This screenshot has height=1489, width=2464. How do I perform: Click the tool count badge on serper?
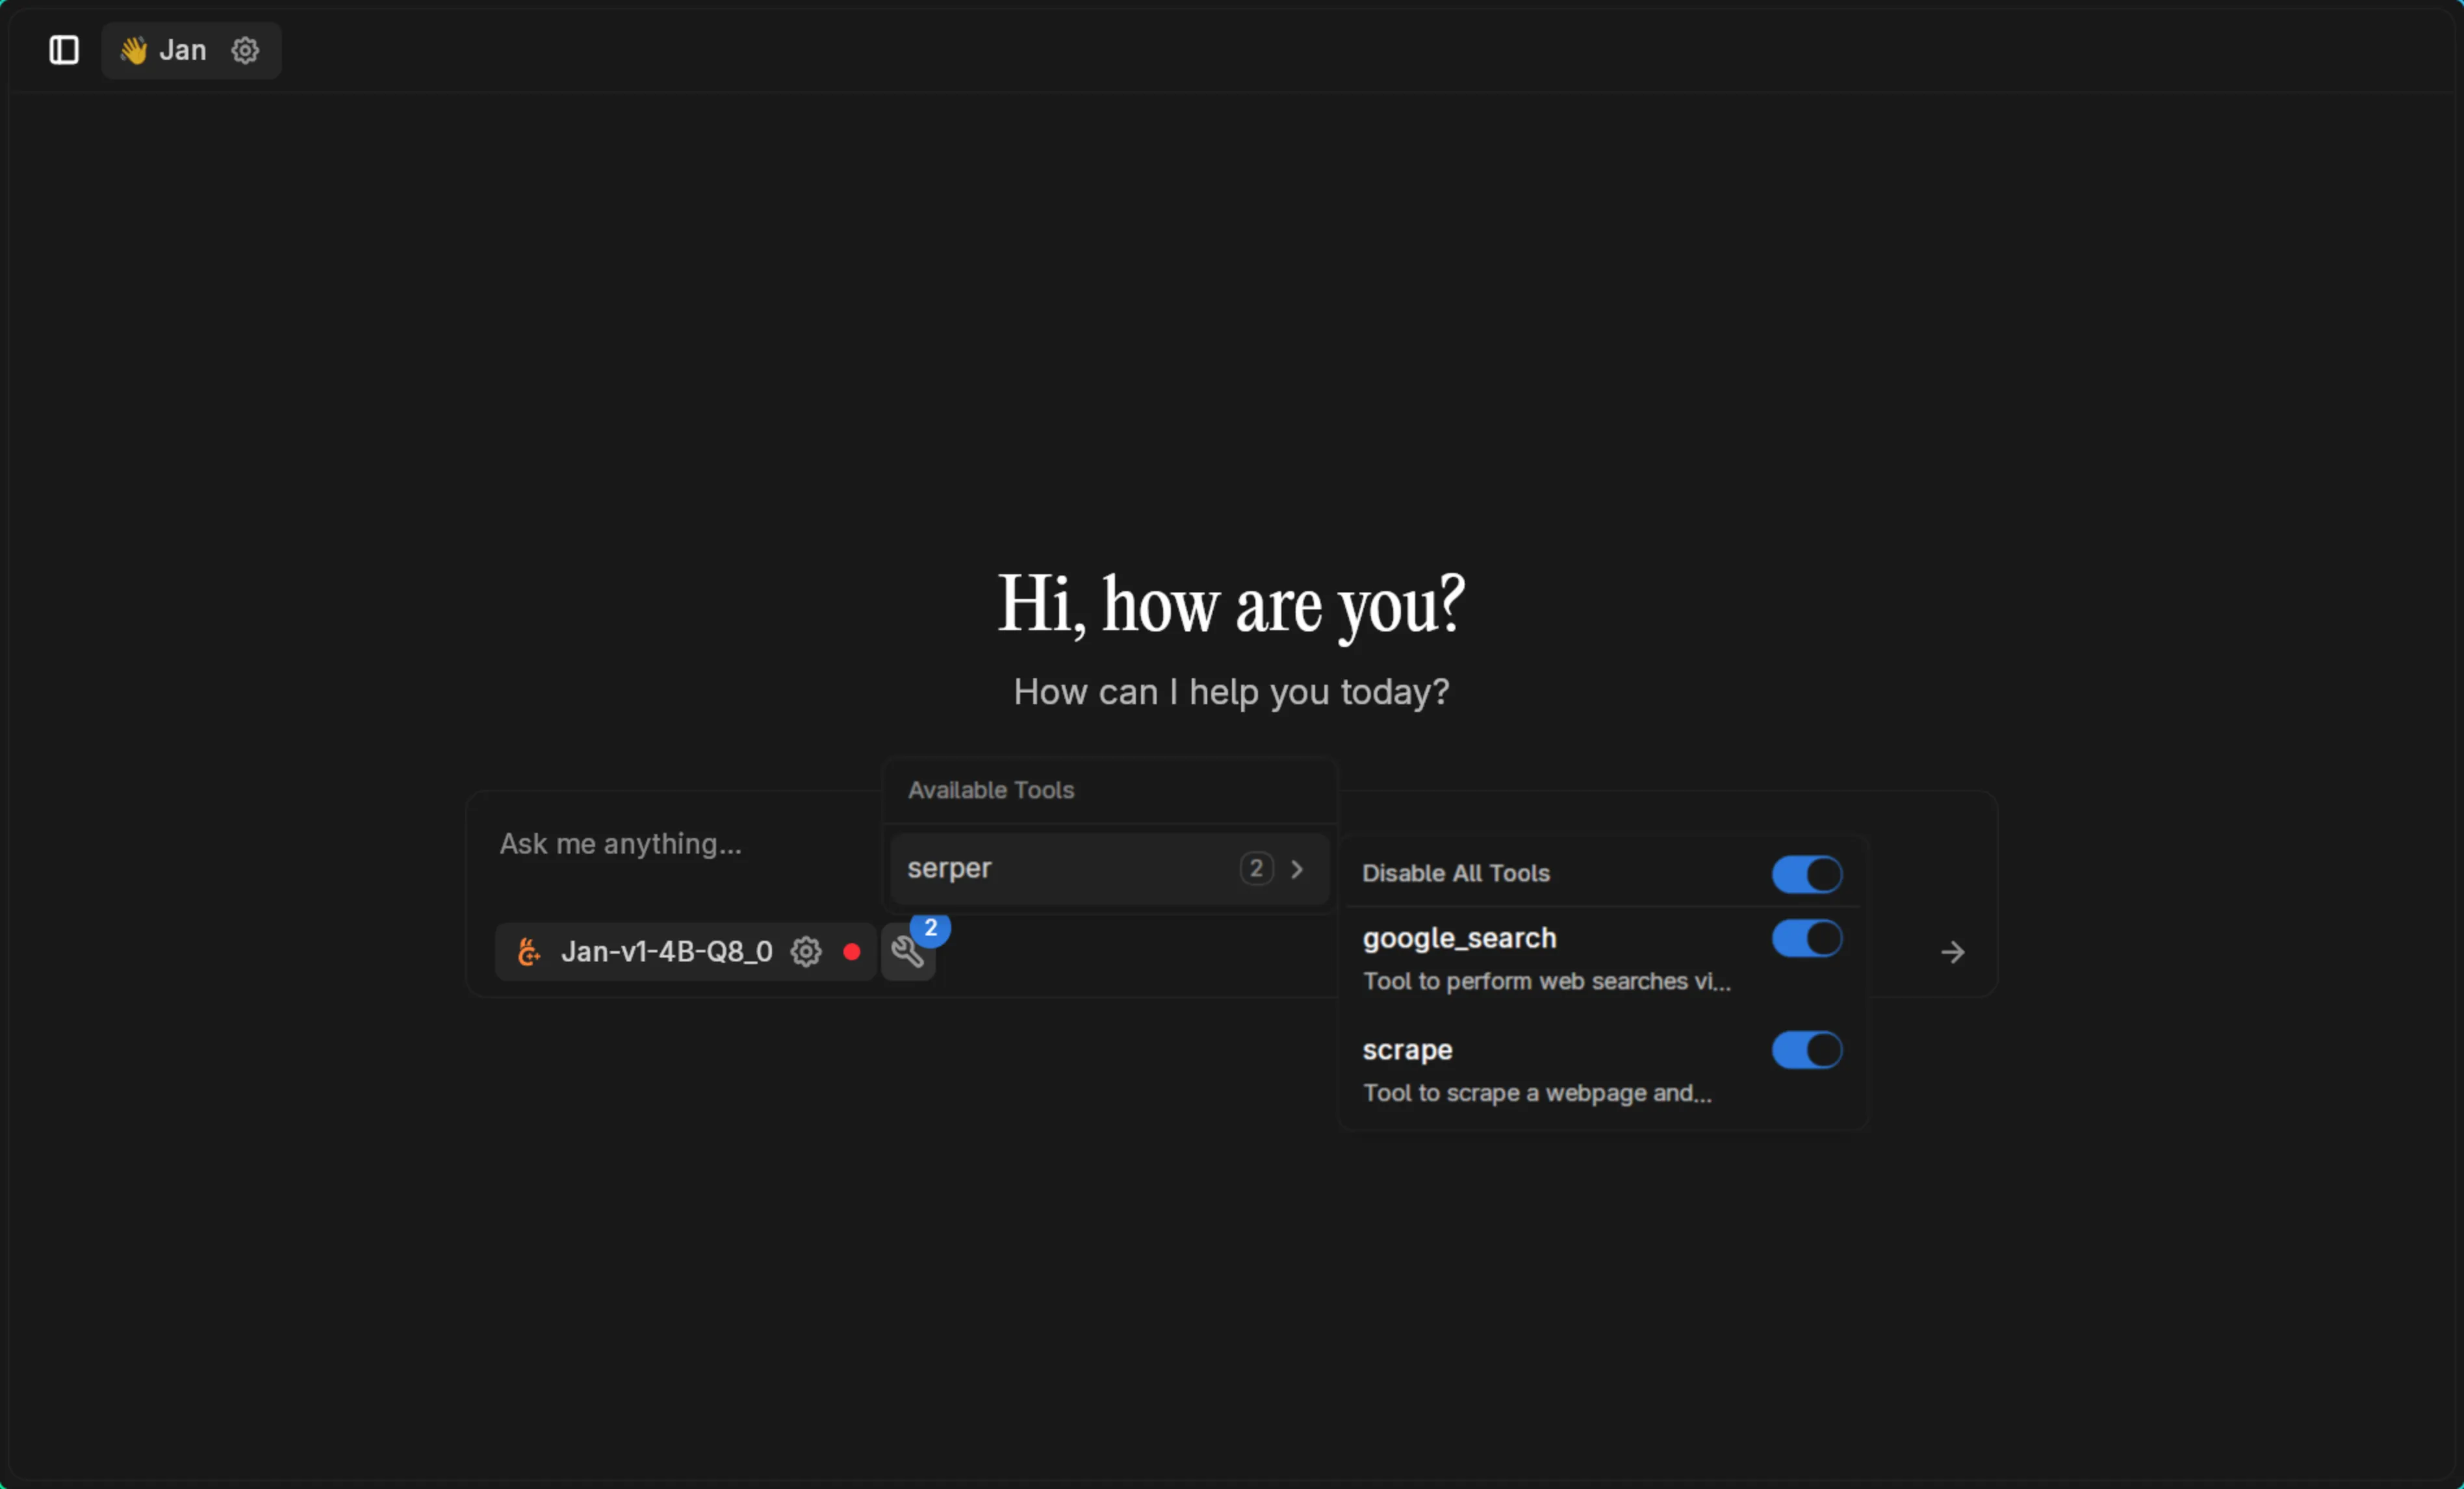pos(1256,869)
